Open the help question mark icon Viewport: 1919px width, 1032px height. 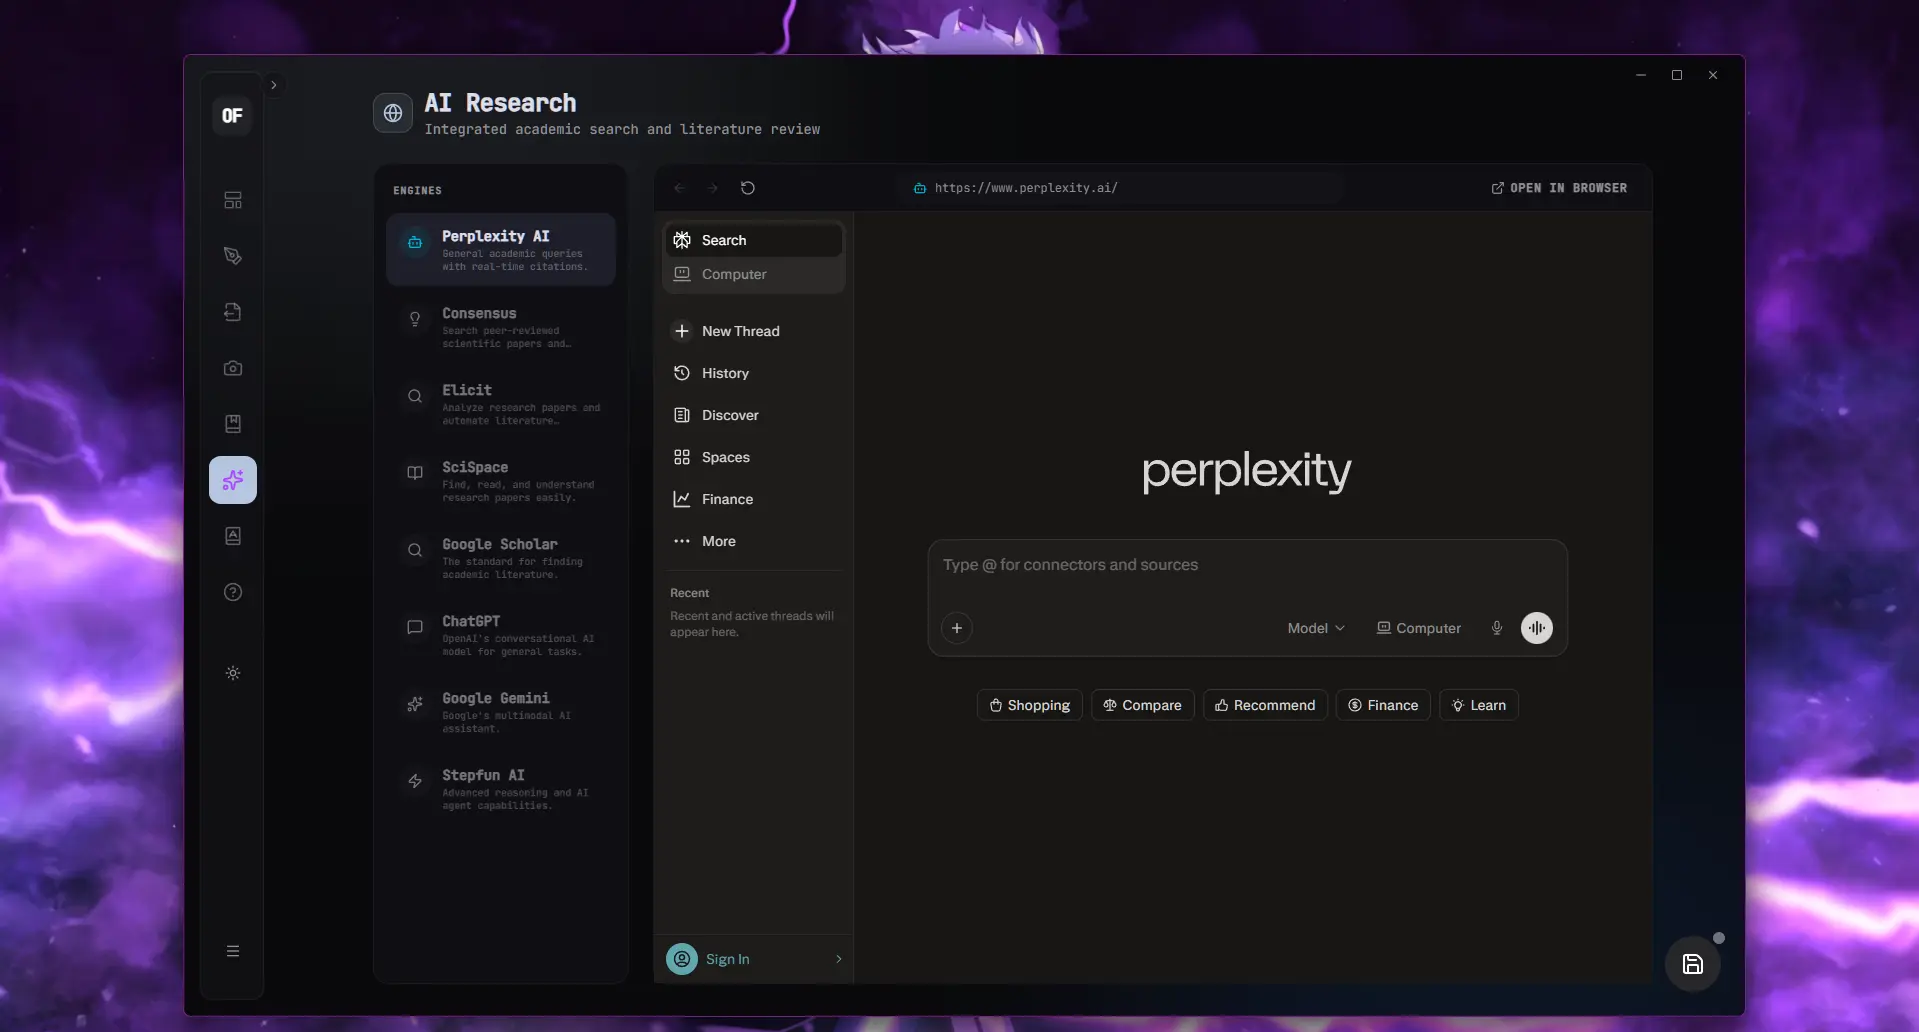233,592
